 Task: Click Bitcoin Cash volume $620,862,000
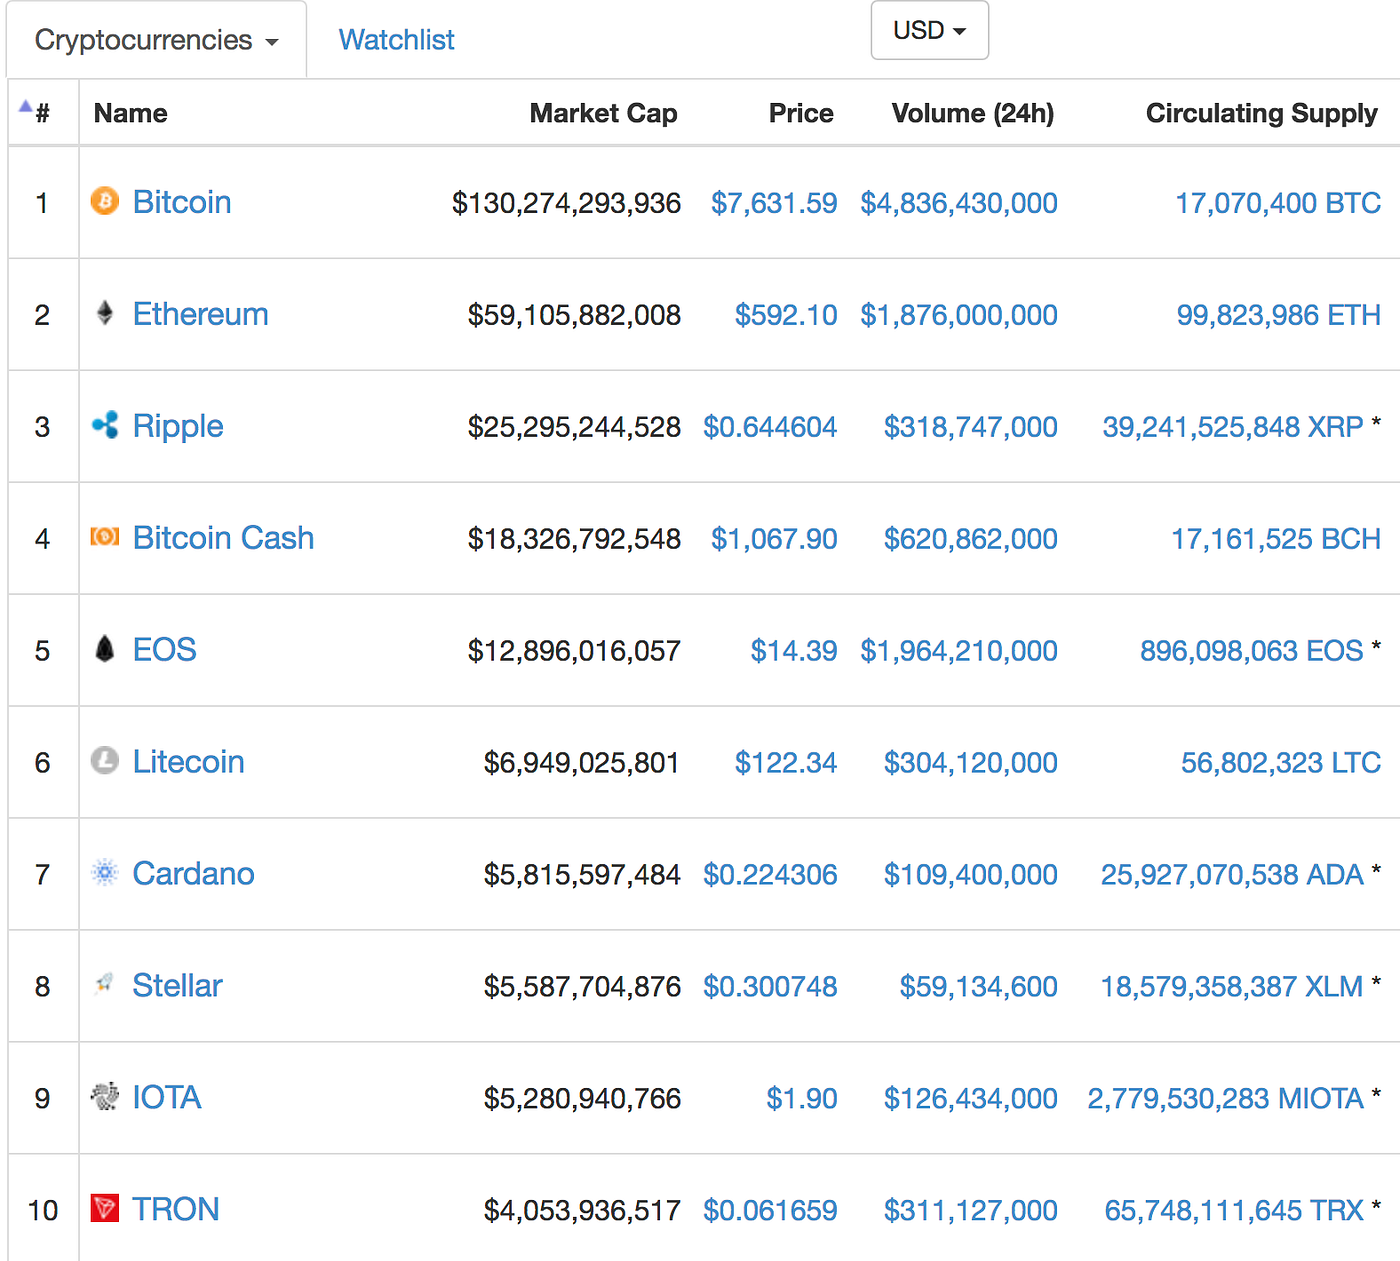[x=971, y=539]
